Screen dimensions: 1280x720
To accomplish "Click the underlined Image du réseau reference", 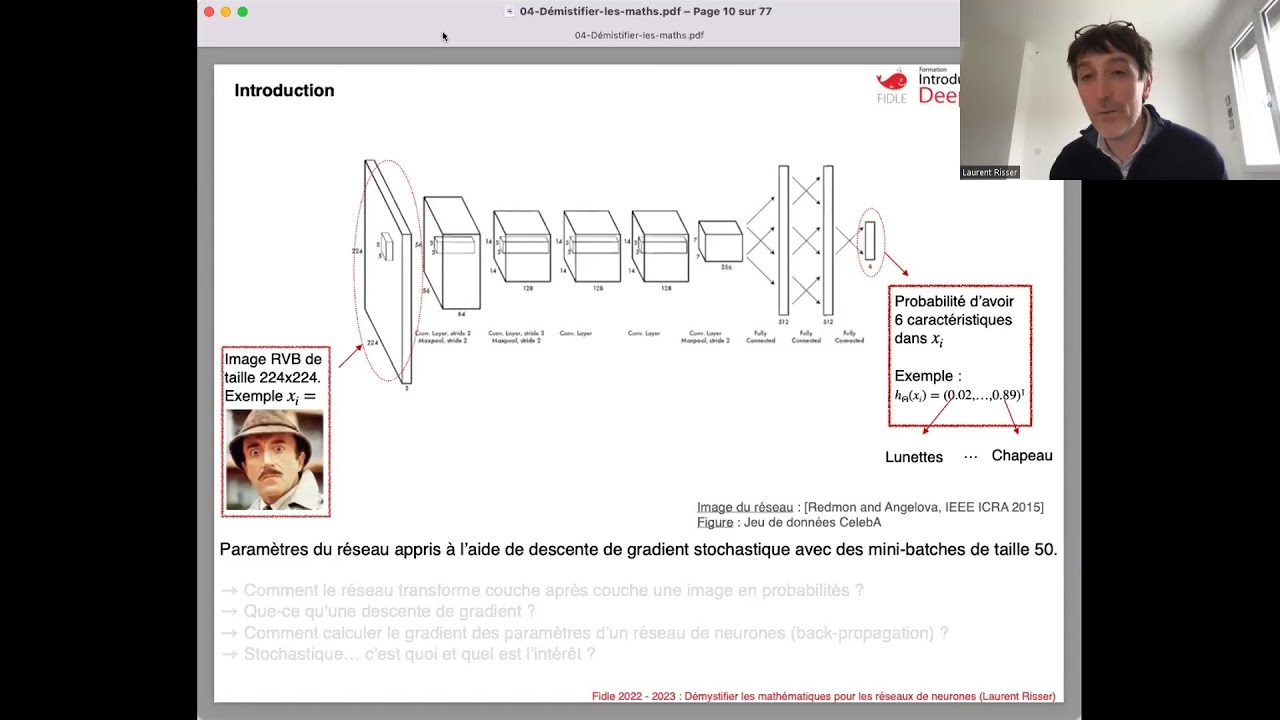I will click(745, 507).
